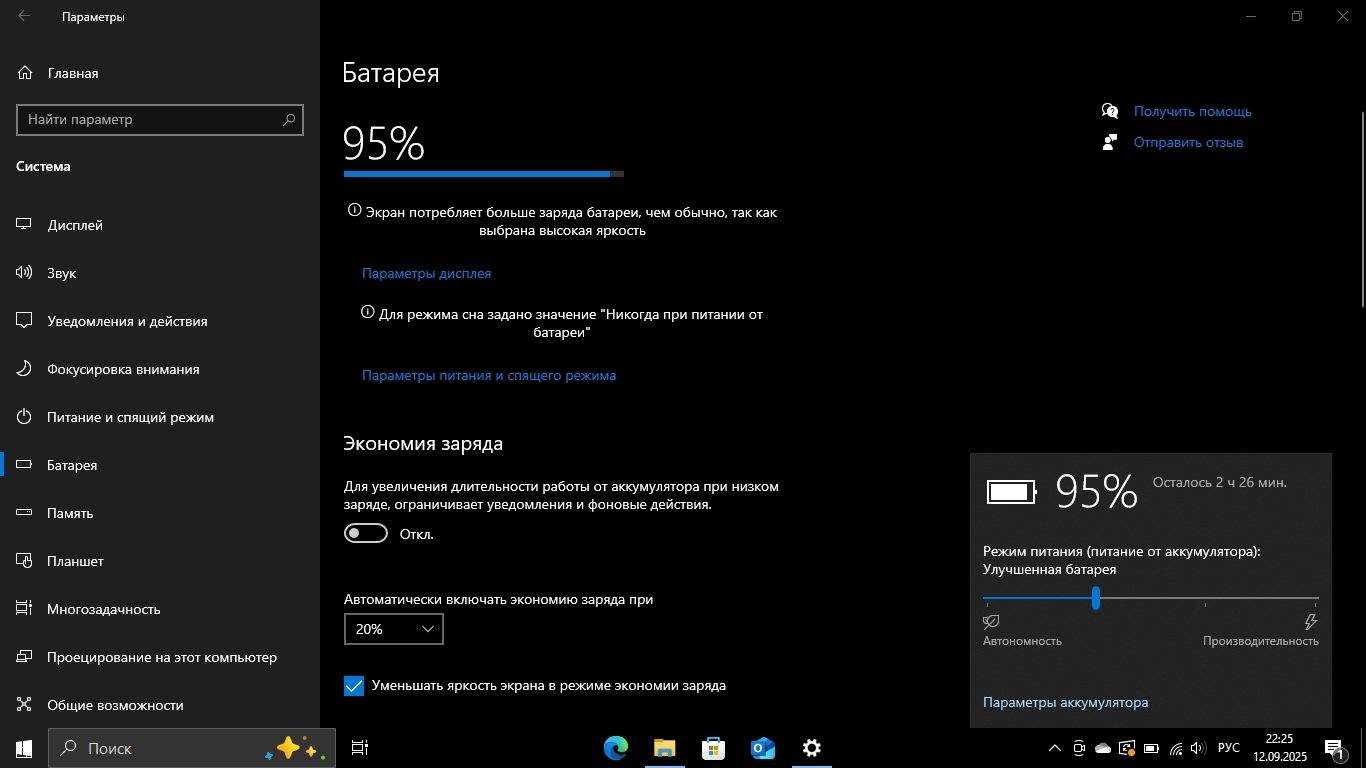Toggle the Экономия заряда switch
Image resolution: width=1366 pixels, height=768 pixels.
pos(366,534)
